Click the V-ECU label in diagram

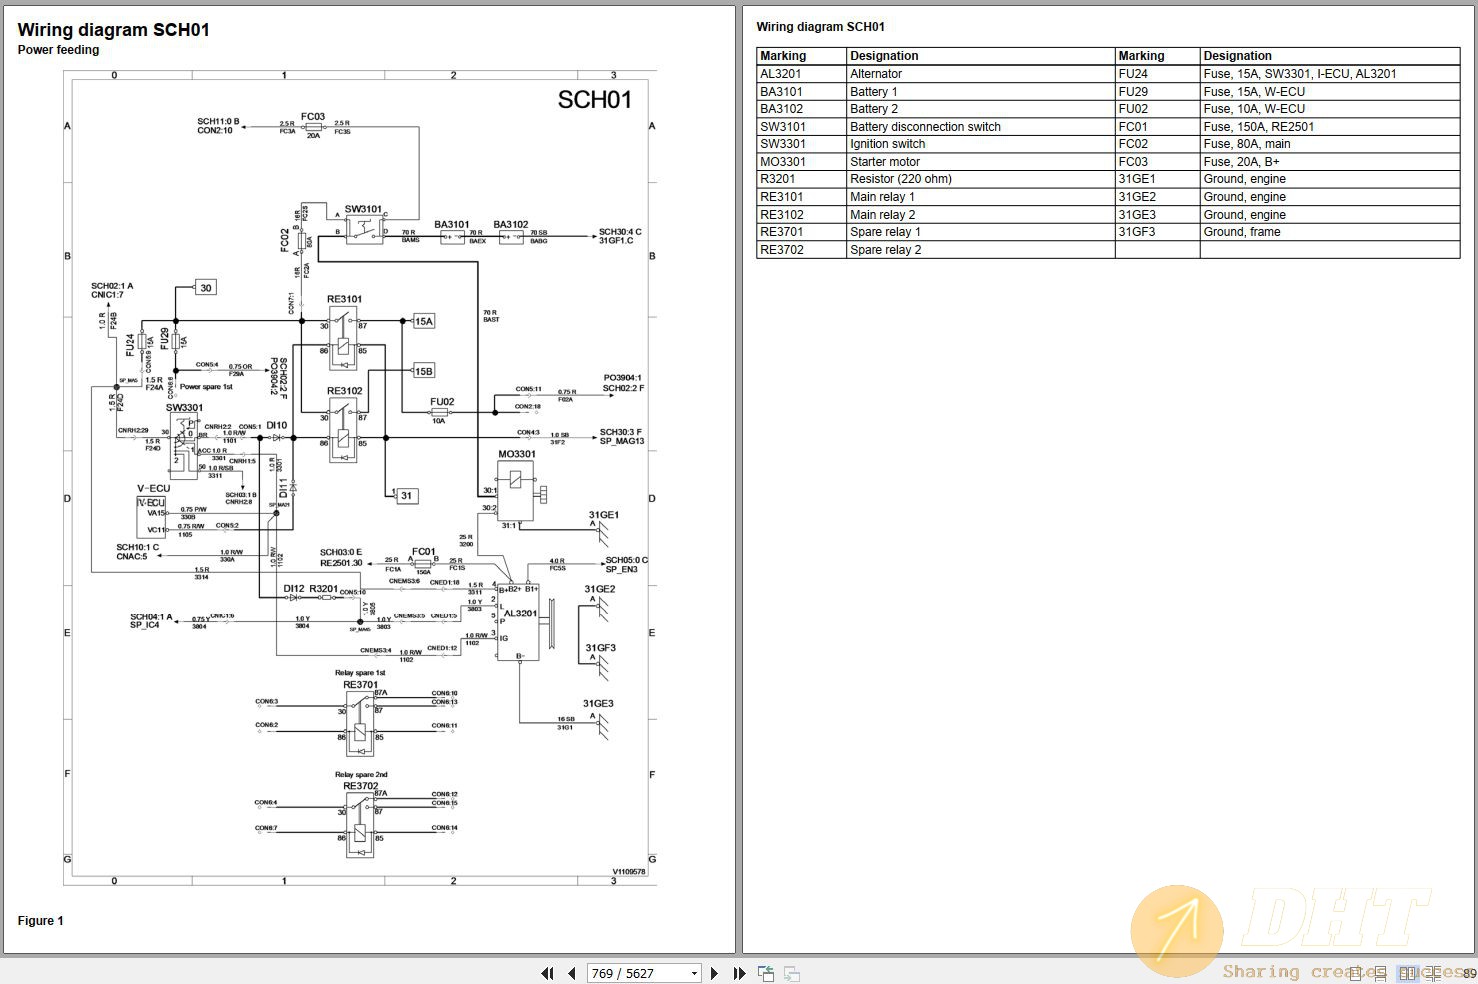153,489
